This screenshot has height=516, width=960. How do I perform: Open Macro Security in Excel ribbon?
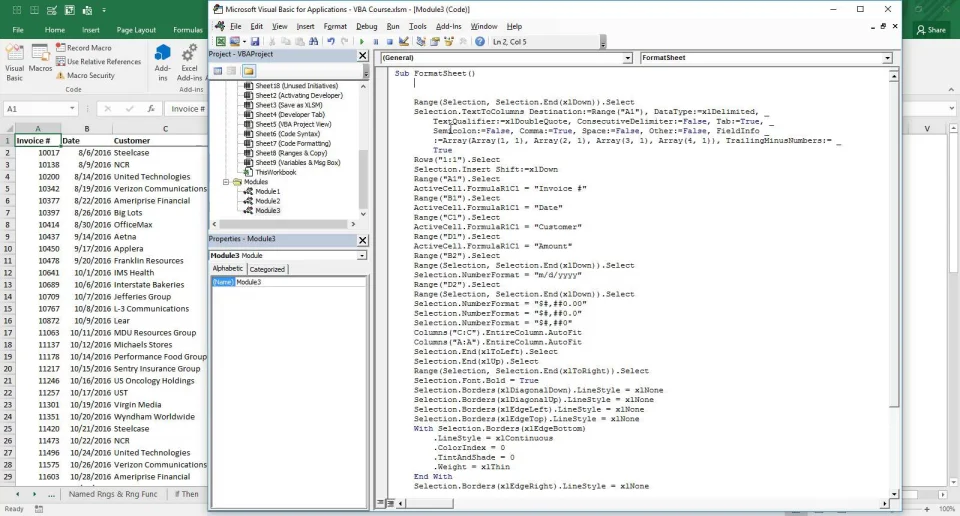(85, 75)
